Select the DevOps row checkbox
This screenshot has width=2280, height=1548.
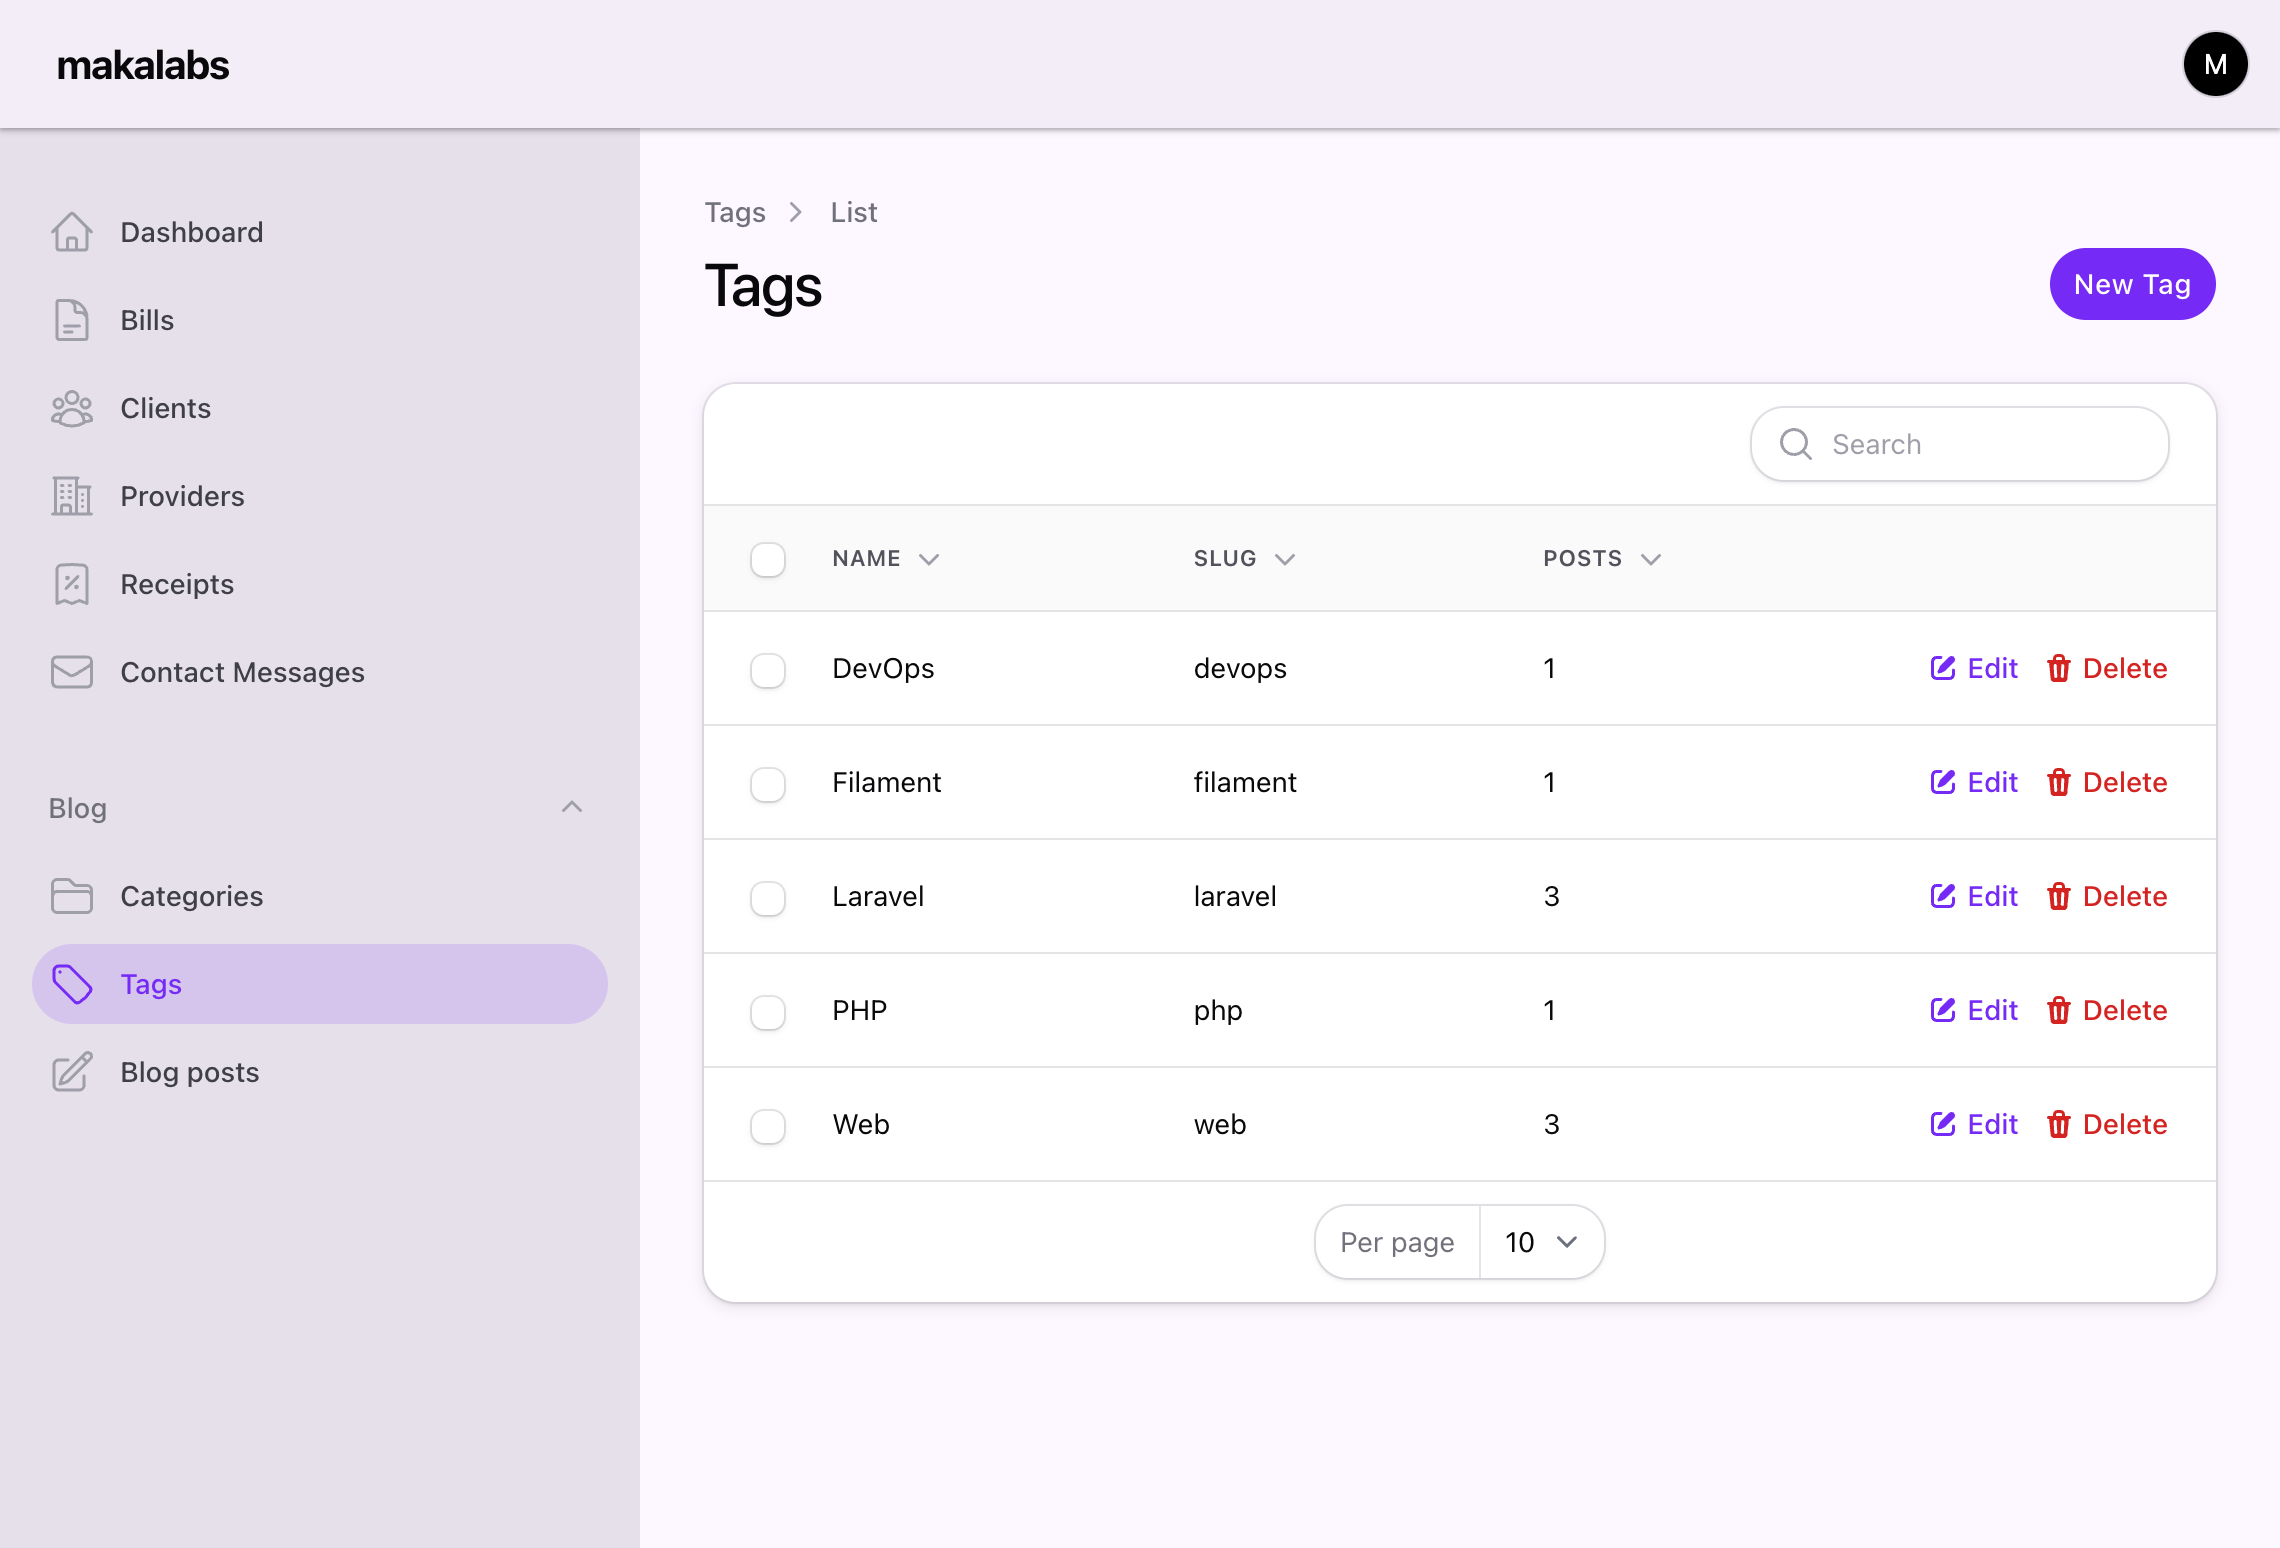tap(767, 671)
